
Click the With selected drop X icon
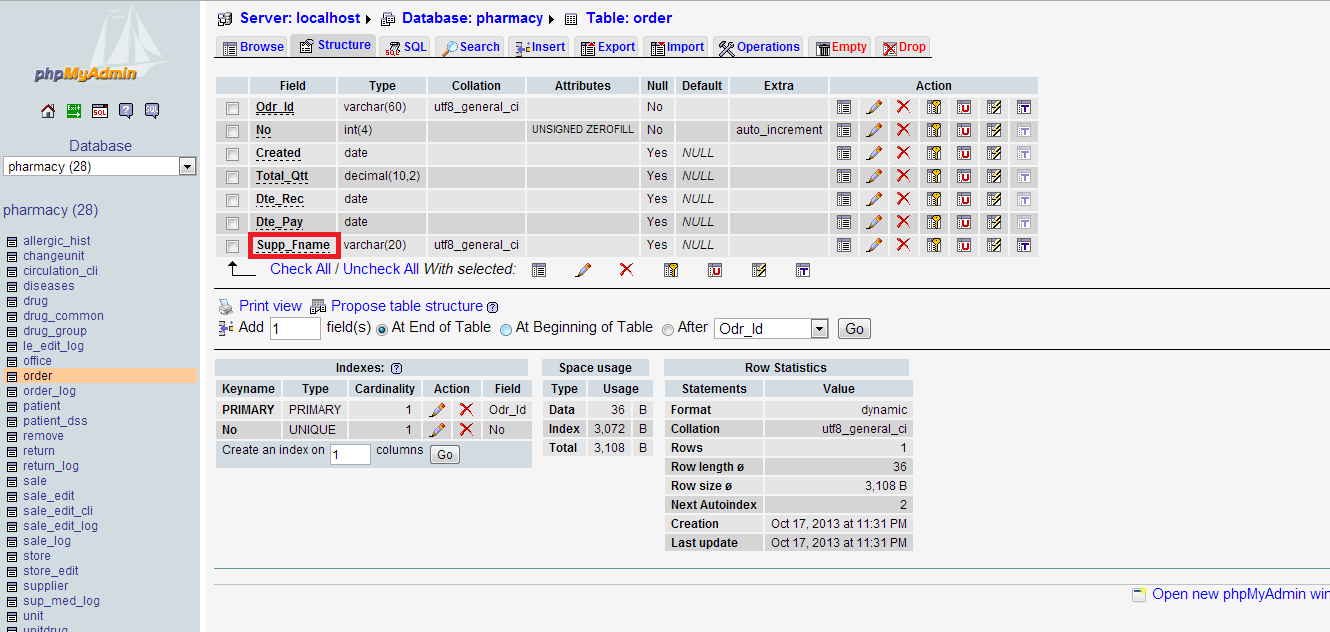(627, 270)
